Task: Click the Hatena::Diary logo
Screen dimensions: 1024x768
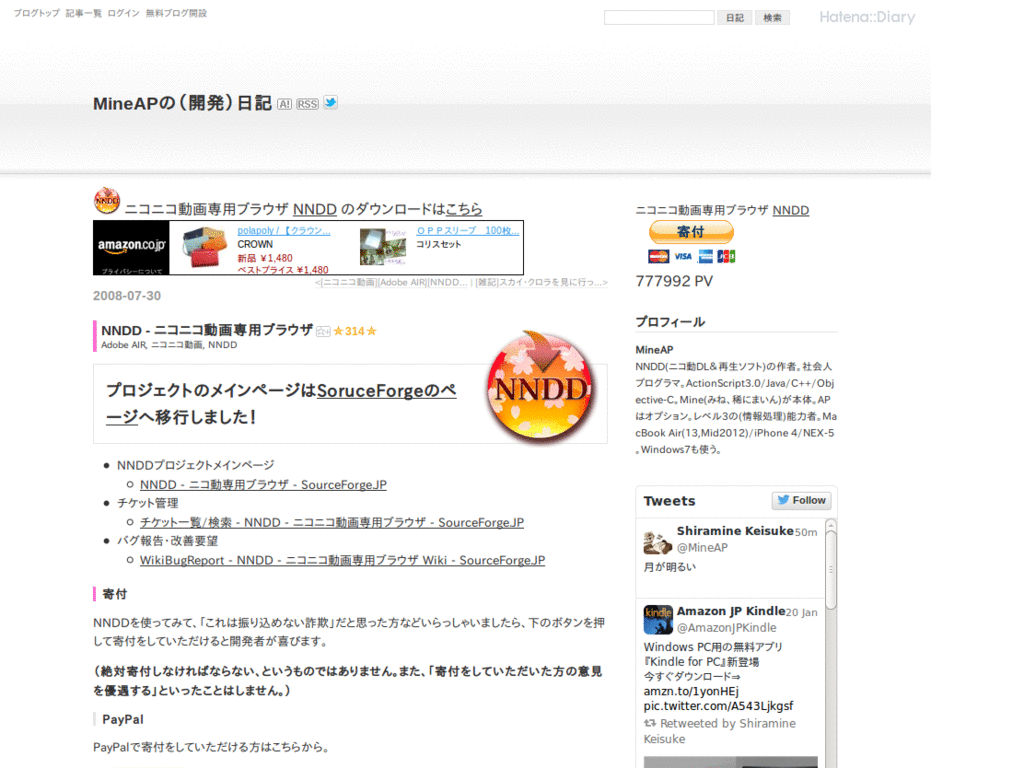Action: point(867,17)
